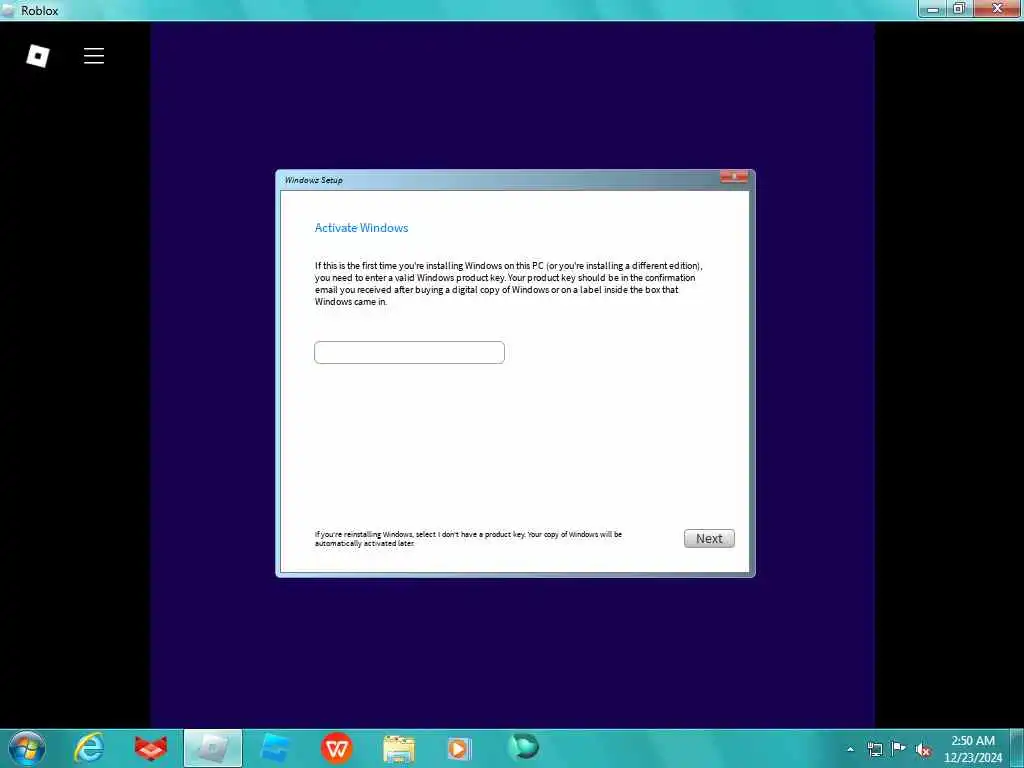Screen dimensions: 1024x768
Task: Click the Windows Setup title text
Action: click(x=313, y=180)
